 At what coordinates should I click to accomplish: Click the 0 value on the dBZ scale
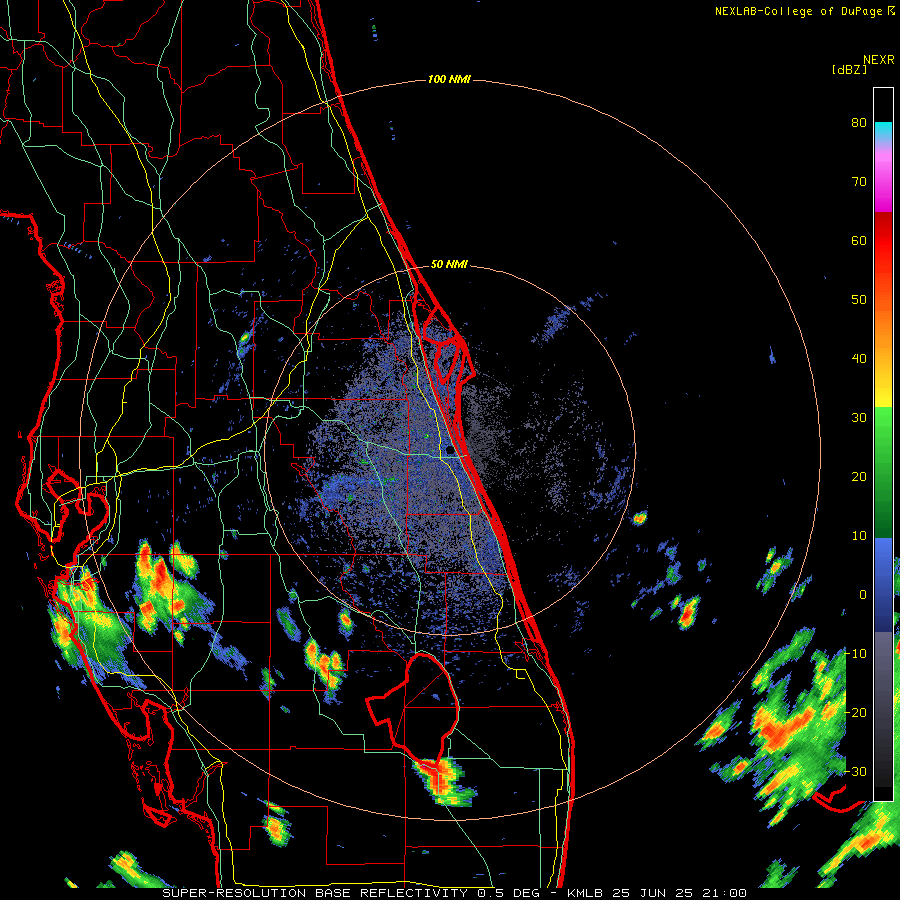pyautogui.click(x=863, y=595)
